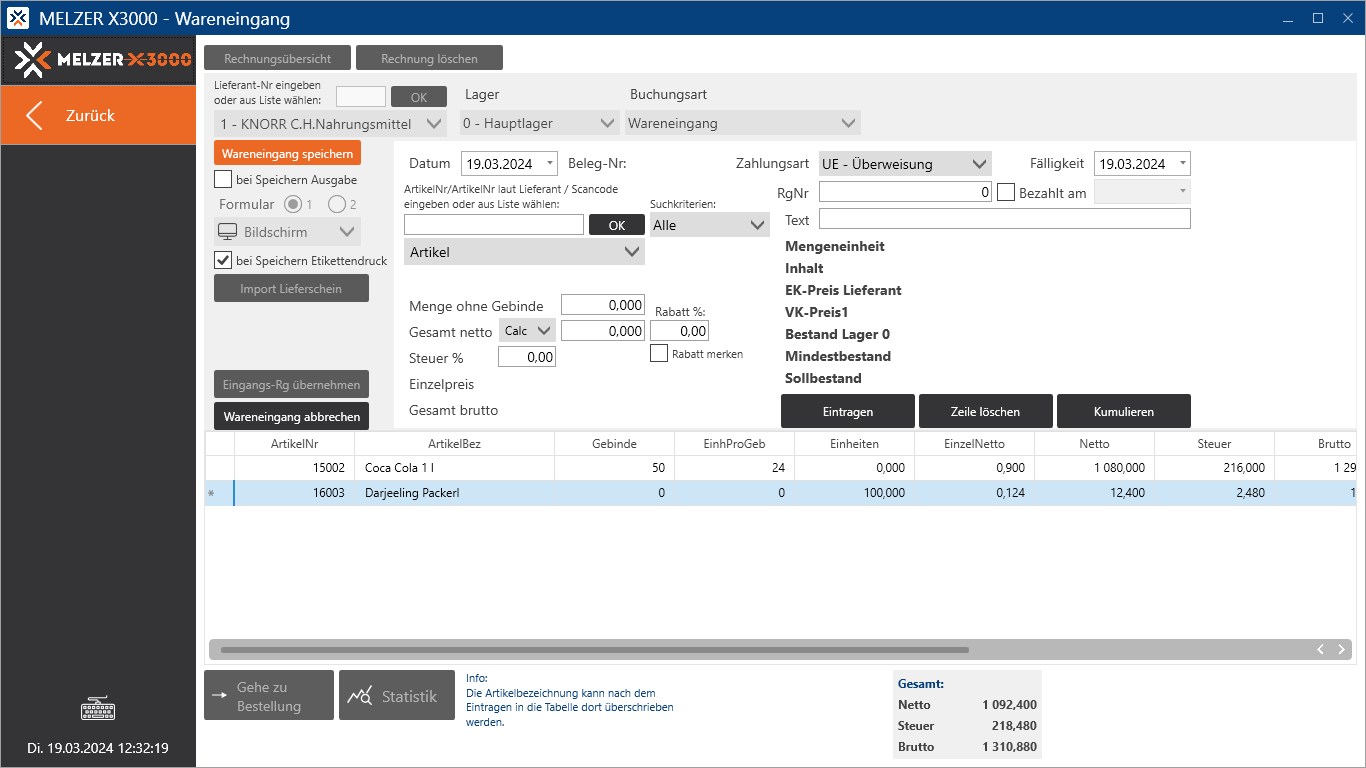Open the Rechnungsübersicht tab

pos(277,58)
